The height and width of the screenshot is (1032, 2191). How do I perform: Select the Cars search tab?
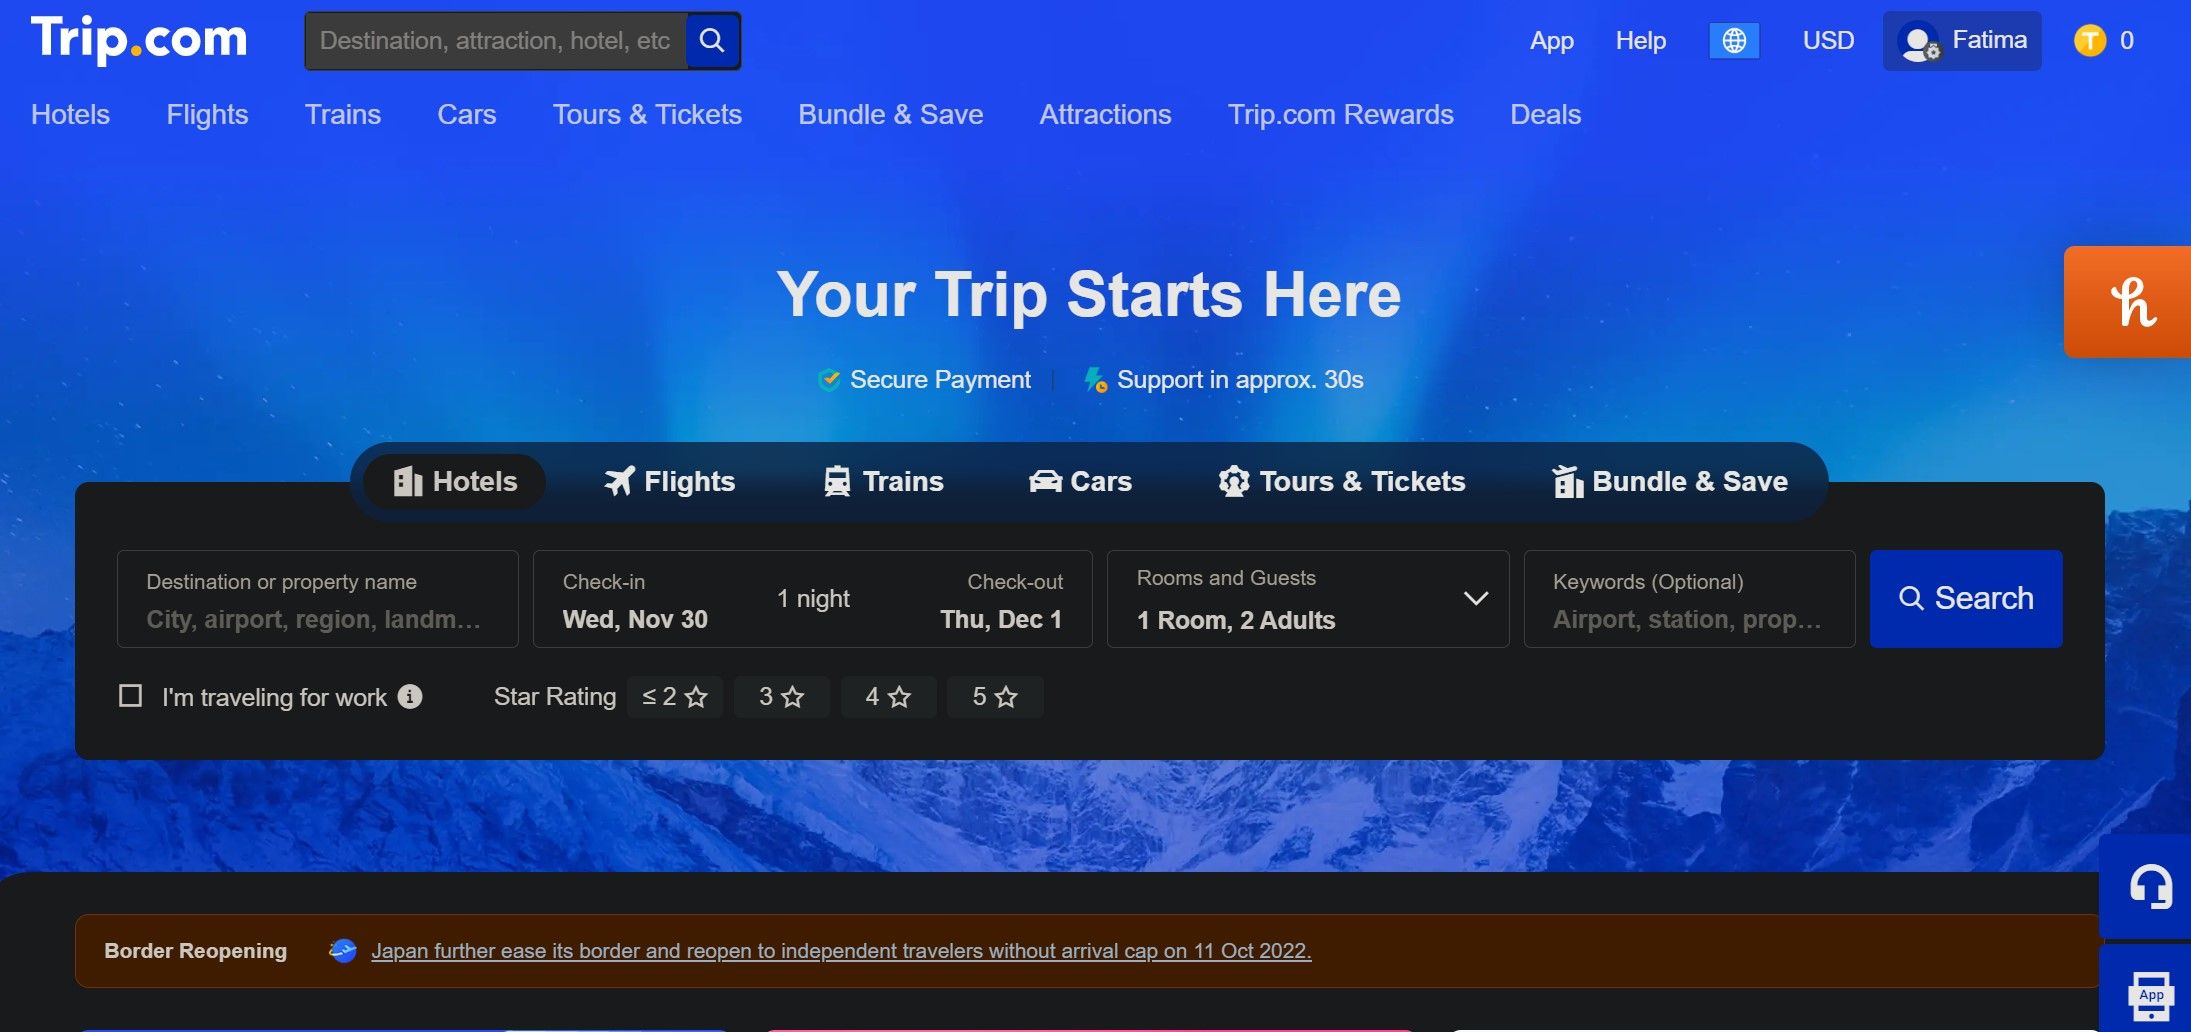pyautogui.click(x=1081, y=482)
